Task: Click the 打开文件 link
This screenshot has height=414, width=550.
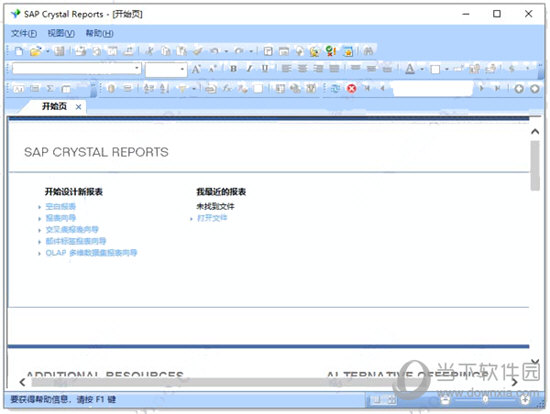Action: tap(212, 218)
